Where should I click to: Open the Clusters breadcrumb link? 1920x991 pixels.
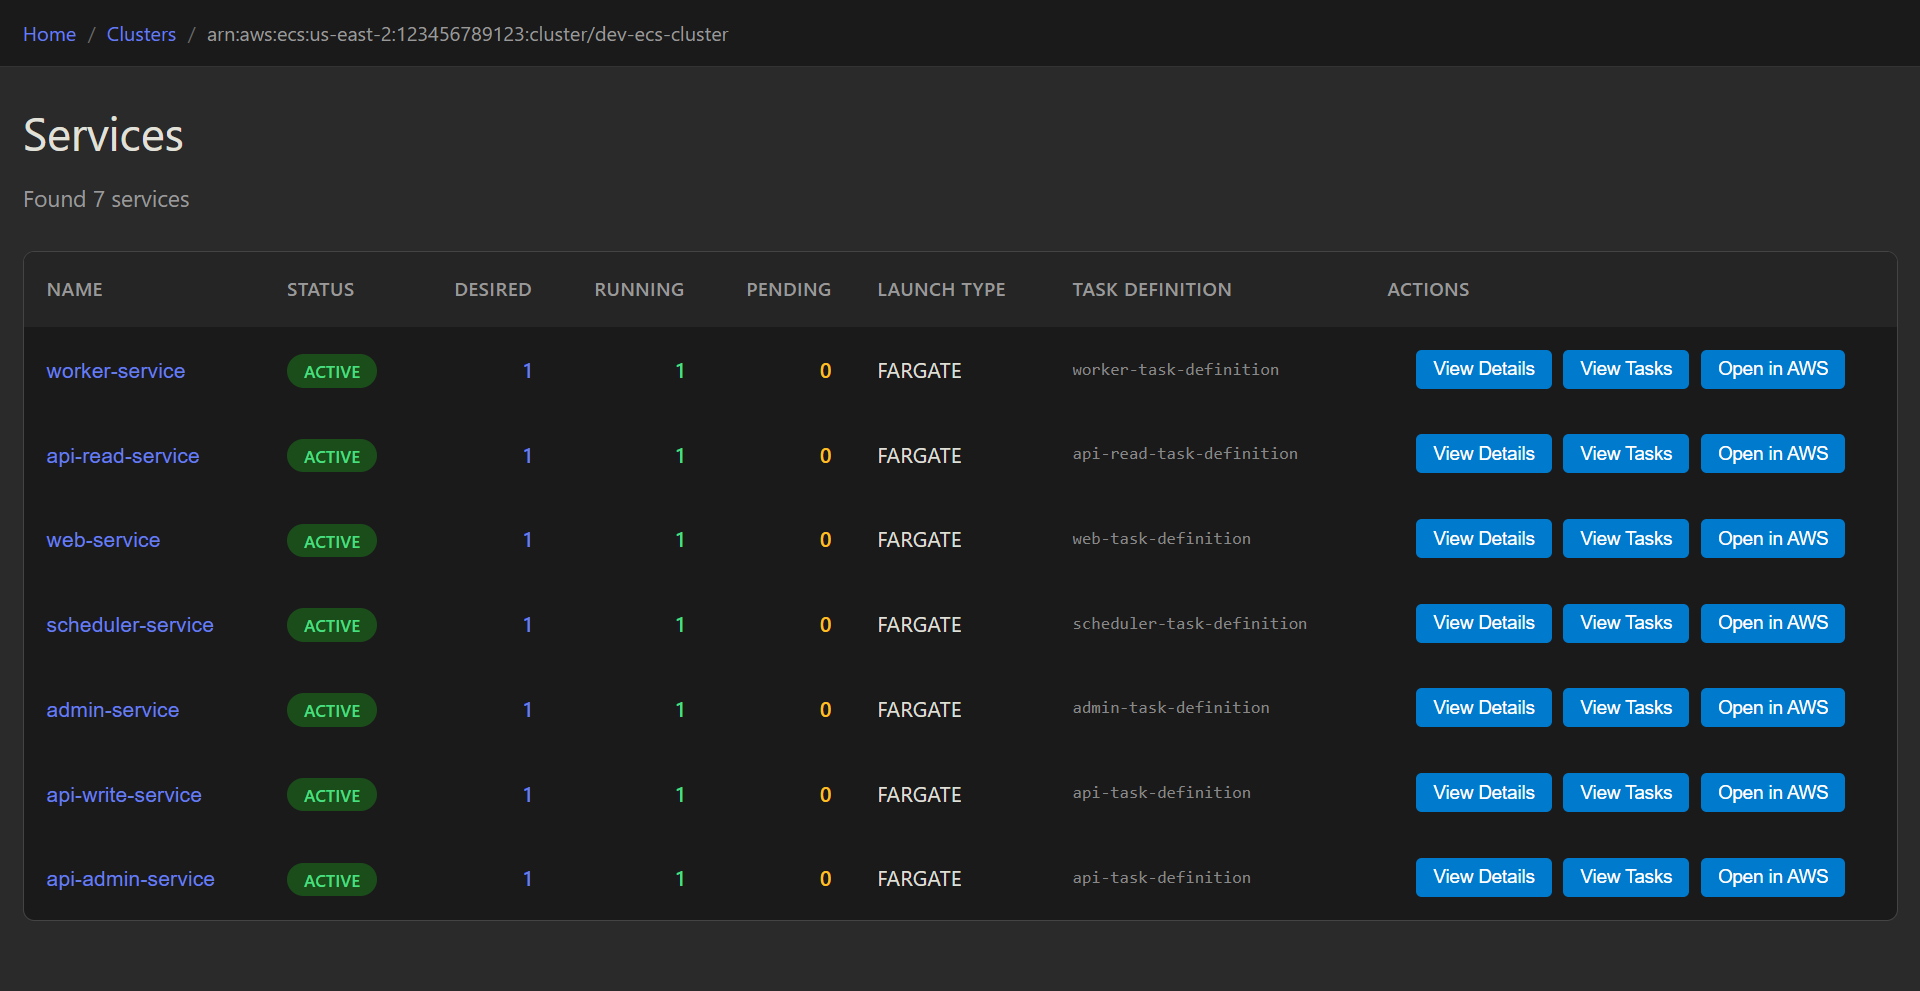coord(141,34)
